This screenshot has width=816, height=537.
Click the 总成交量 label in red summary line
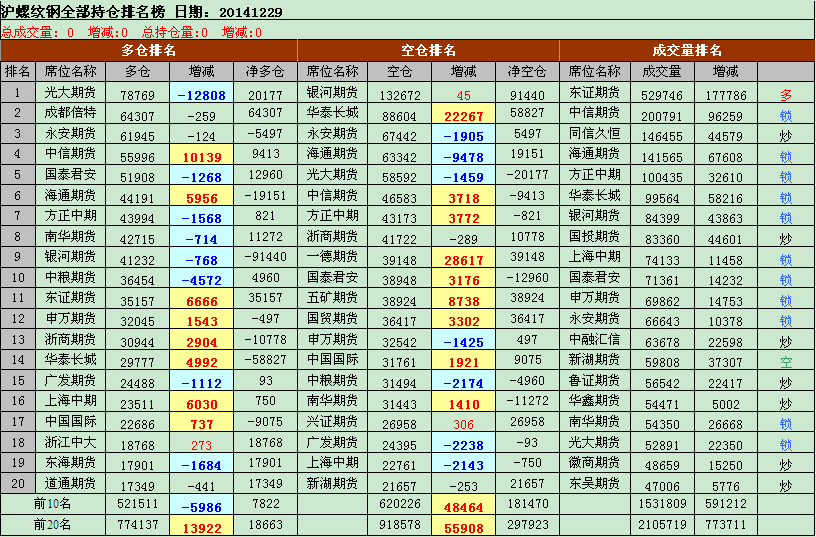click(x=26, y=33)
